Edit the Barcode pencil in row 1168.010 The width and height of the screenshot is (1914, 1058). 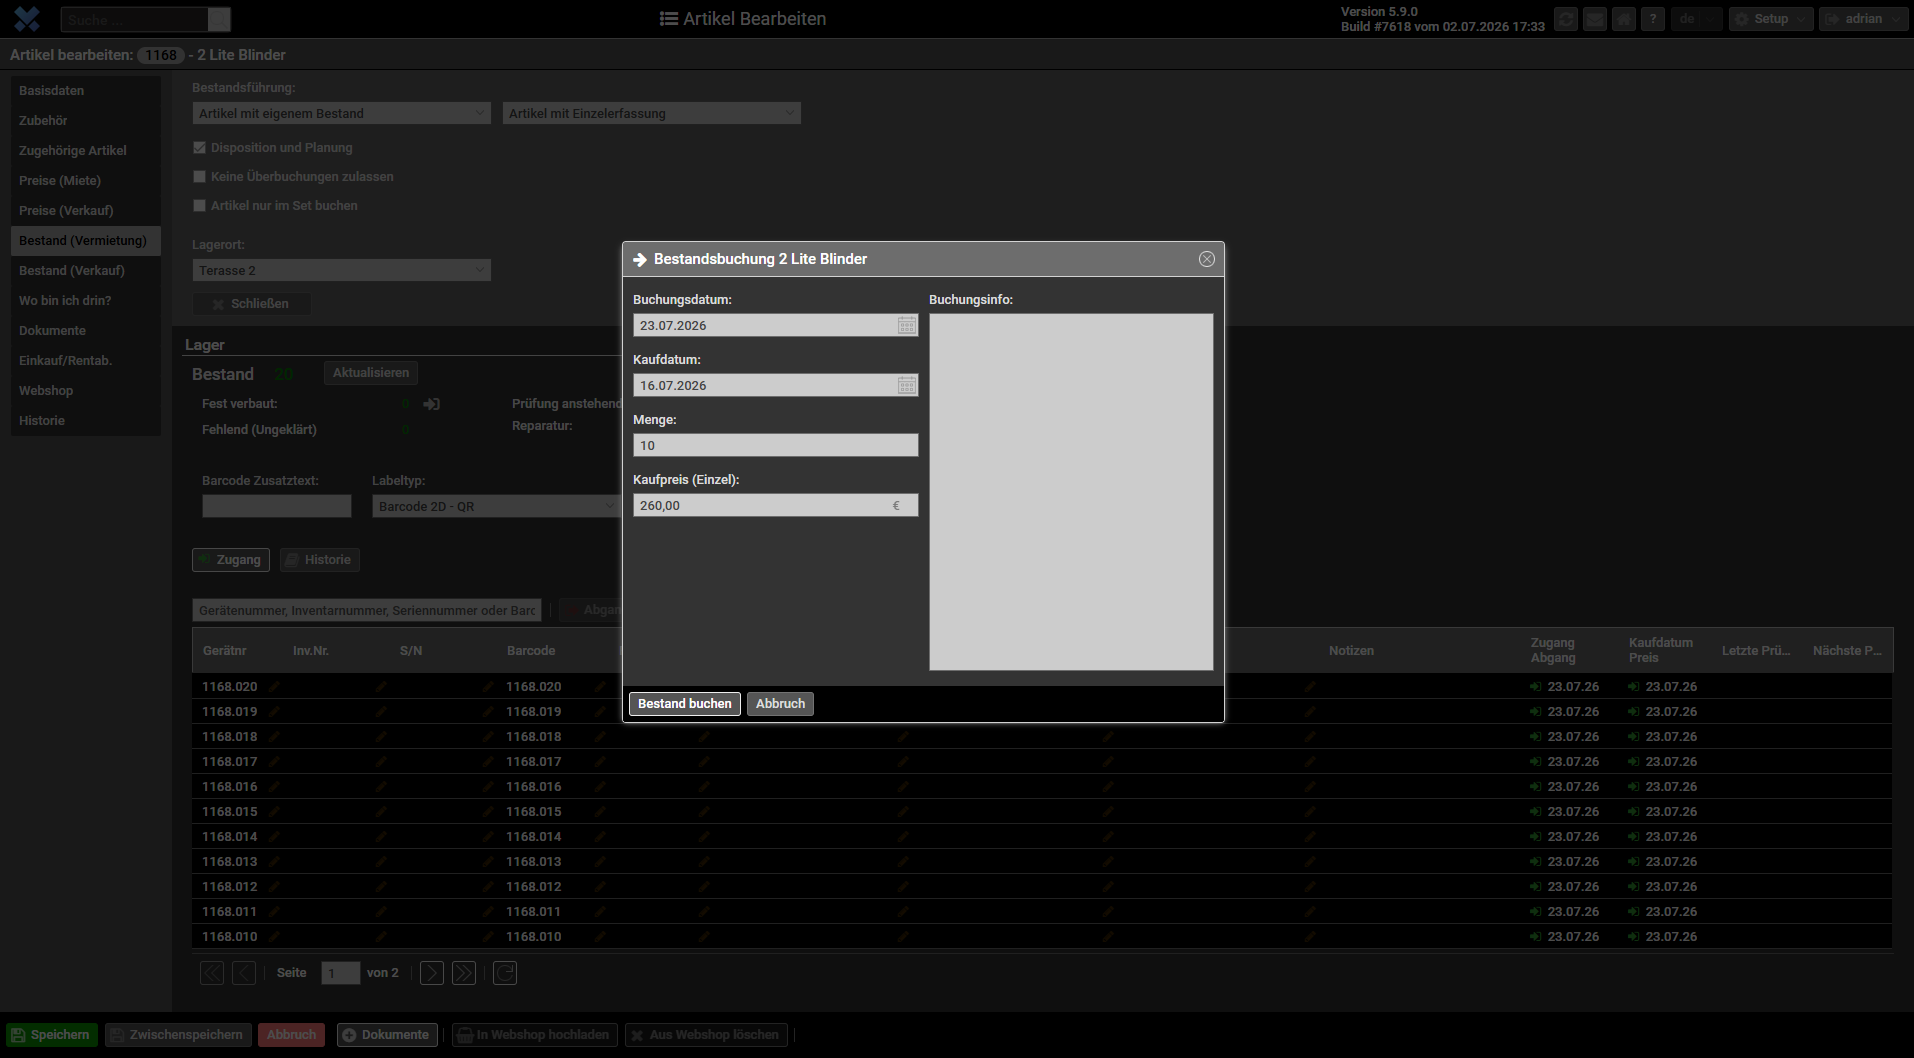(600, 937)
